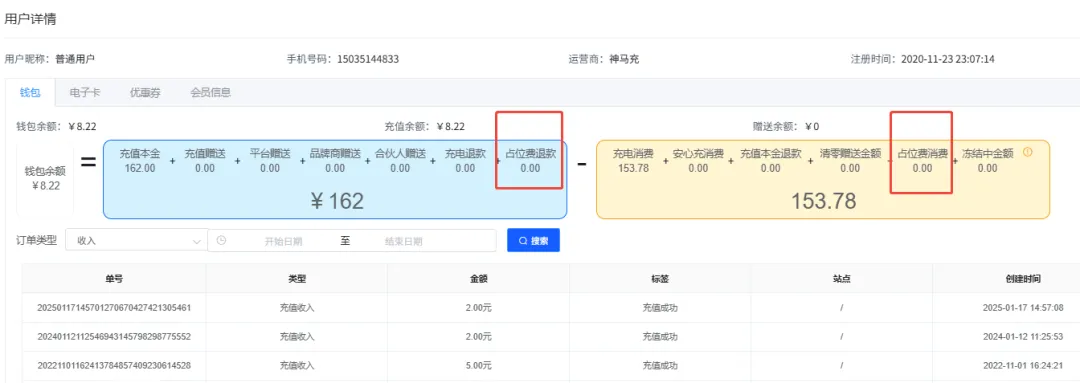Click the operator name 神马充

coord(624,59)
